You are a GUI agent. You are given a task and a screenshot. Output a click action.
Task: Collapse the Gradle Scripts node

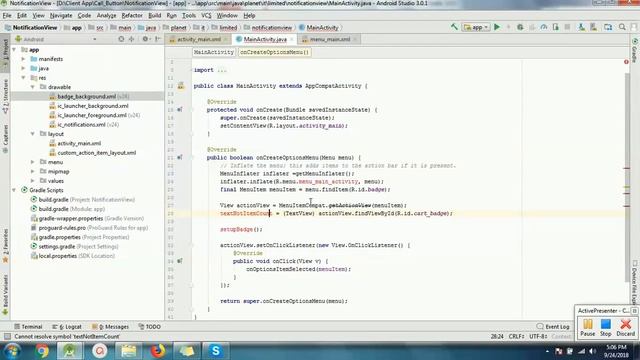tap(15, 190)
